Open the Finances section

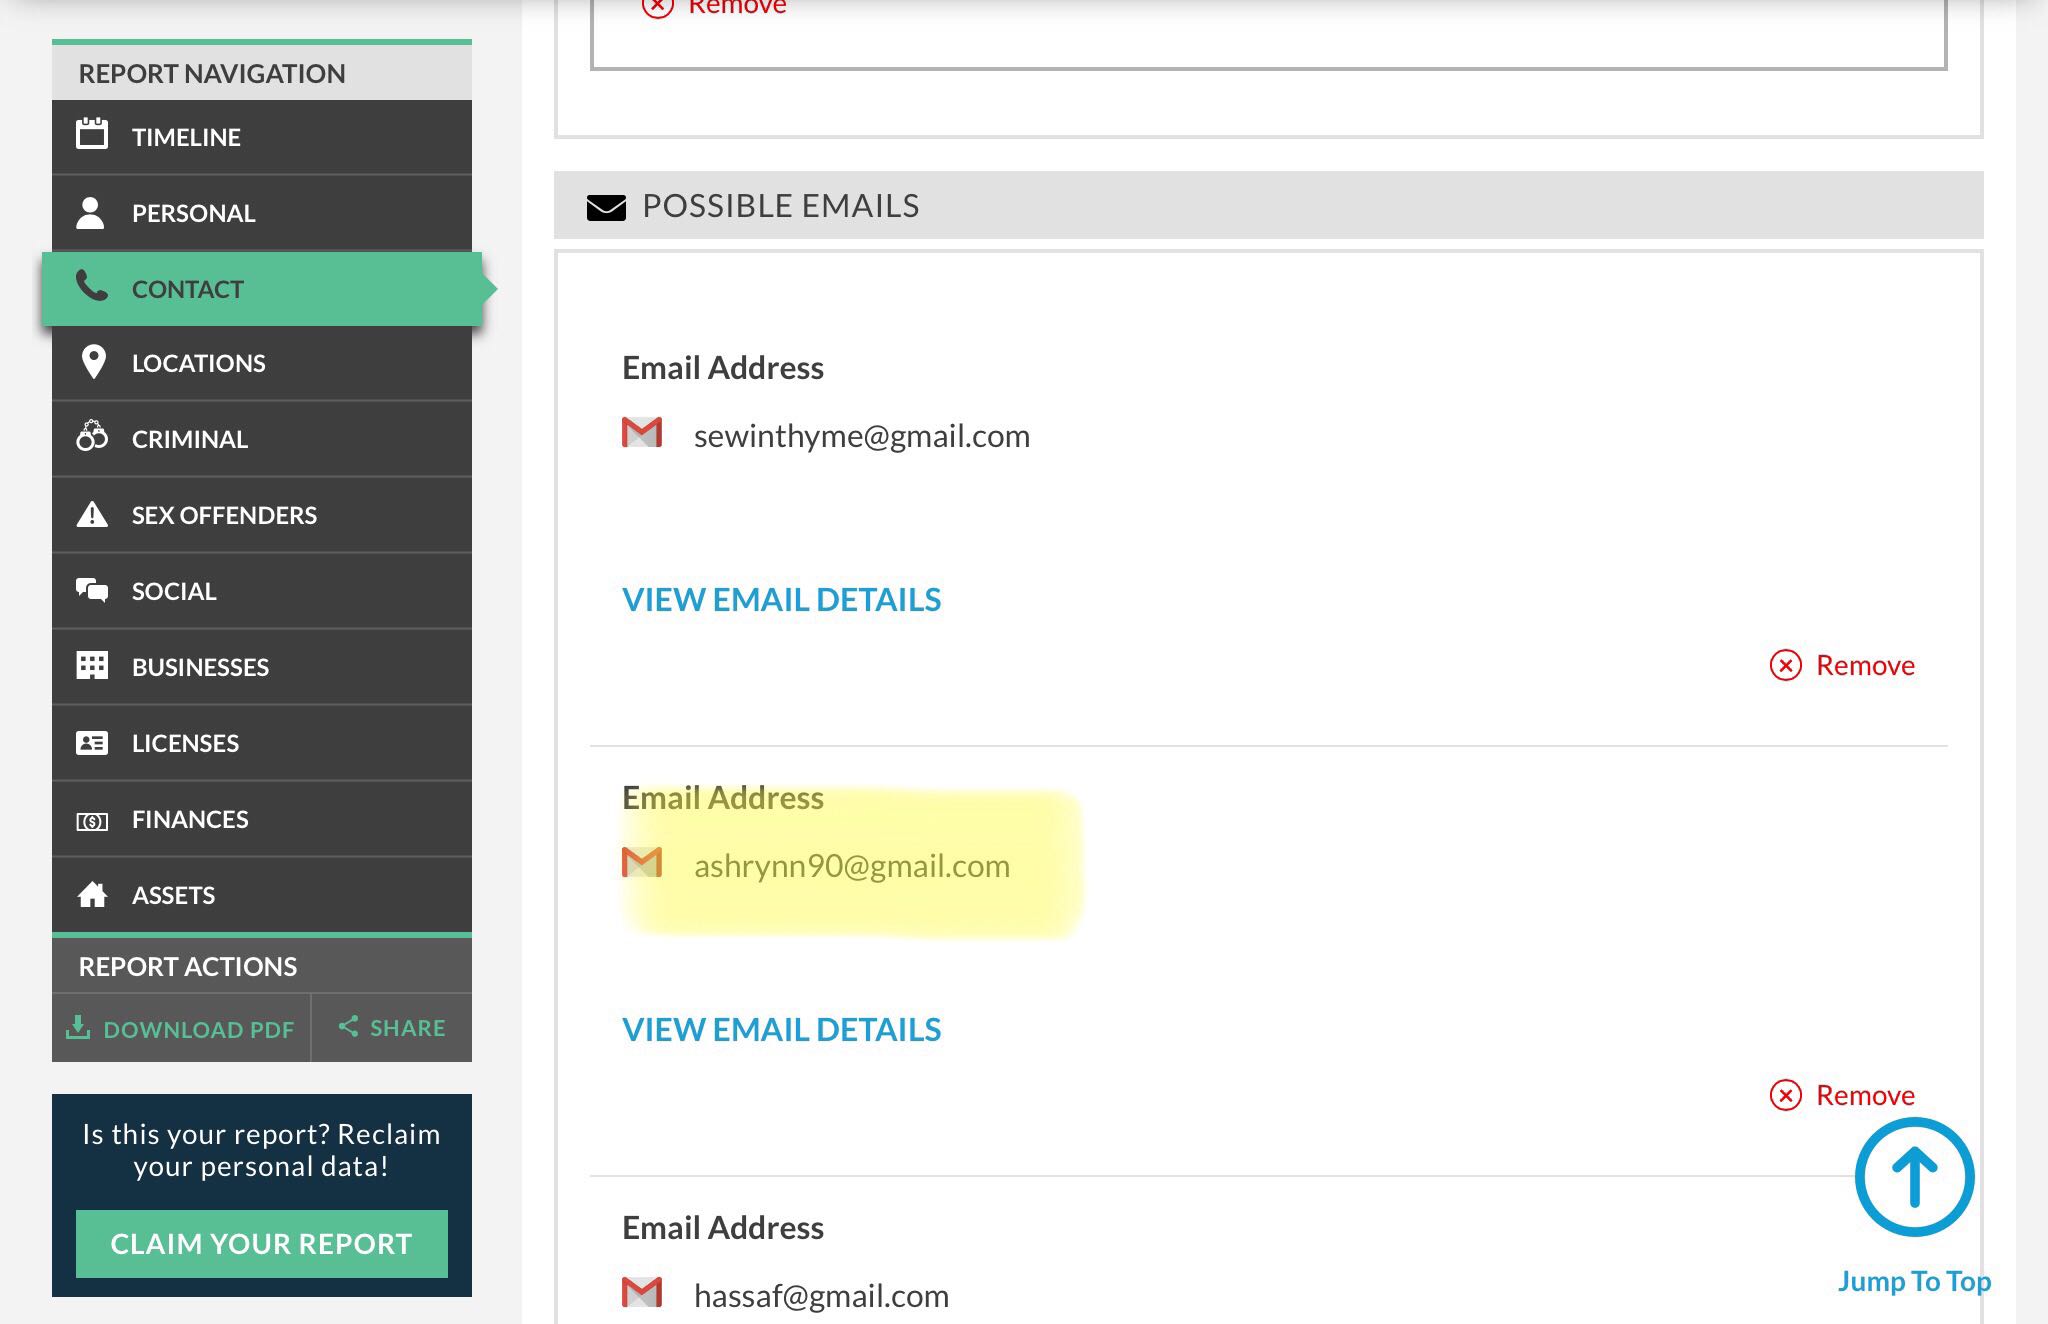tap(262, 819)
